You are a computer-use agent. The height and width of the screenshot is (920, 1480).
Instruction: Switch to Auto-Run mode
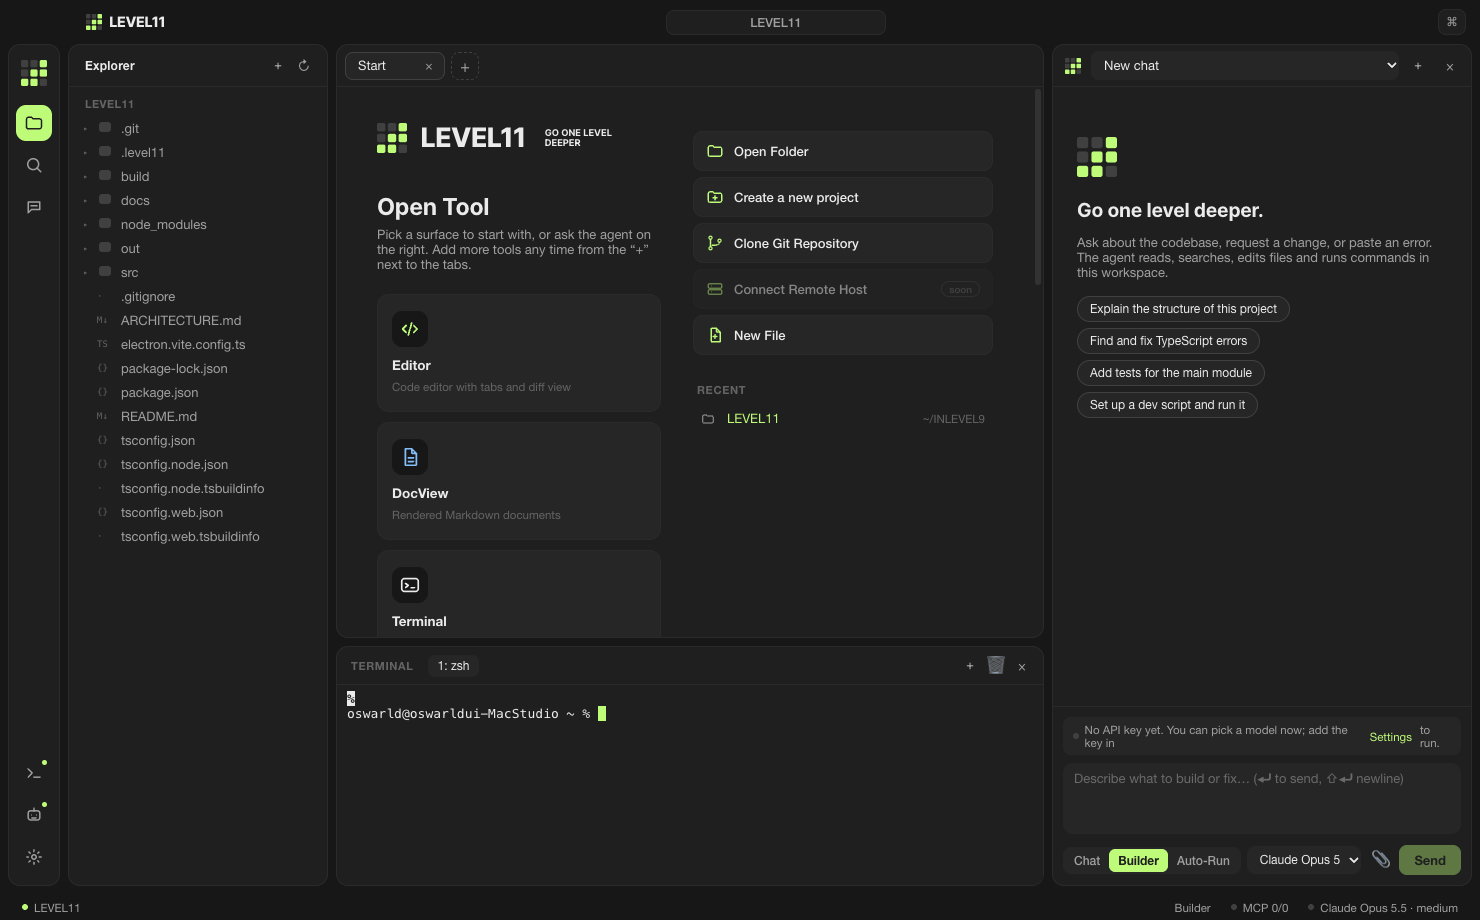pyautogui.click(x=1203, y=860)
